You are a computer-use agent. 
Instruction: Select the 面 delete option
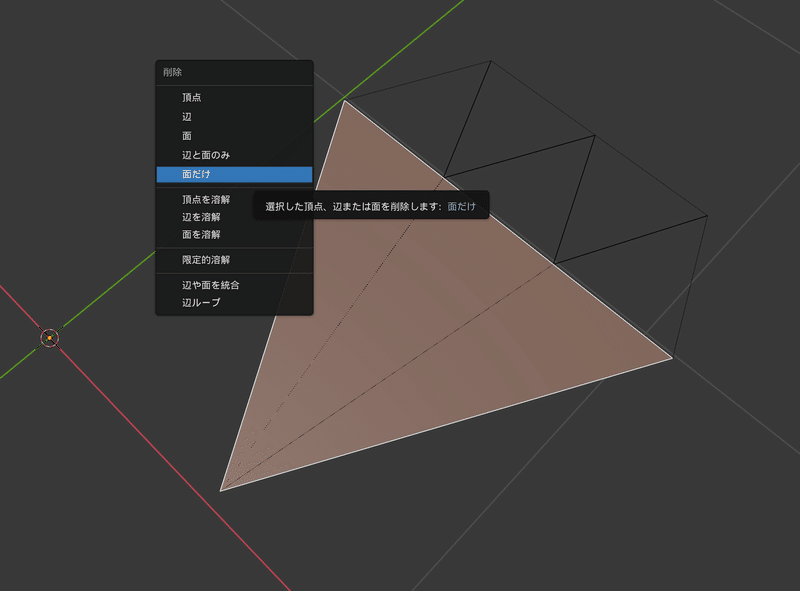(234, 136)
